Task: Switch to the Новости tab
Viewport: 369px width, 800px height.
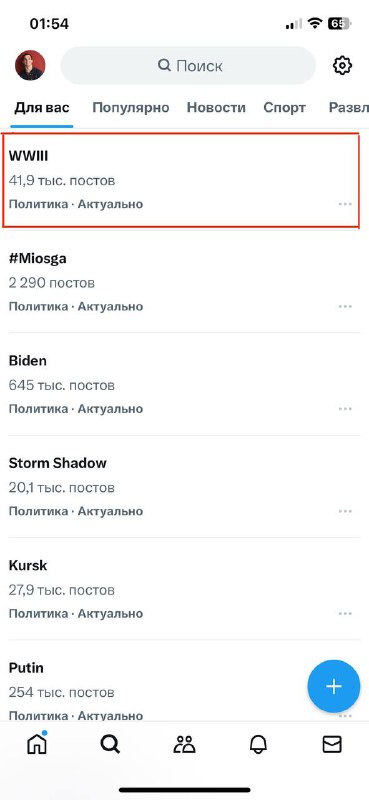Action: 216,108
